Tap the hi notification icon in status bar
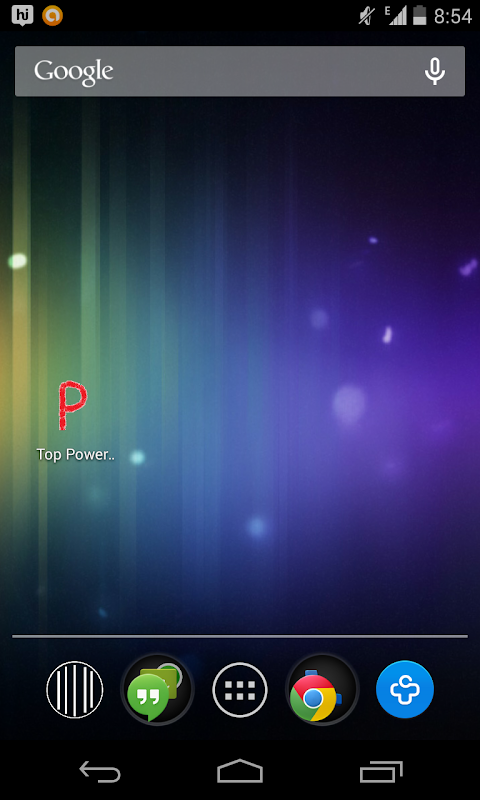480x800 pixels. tap(22, 16)
